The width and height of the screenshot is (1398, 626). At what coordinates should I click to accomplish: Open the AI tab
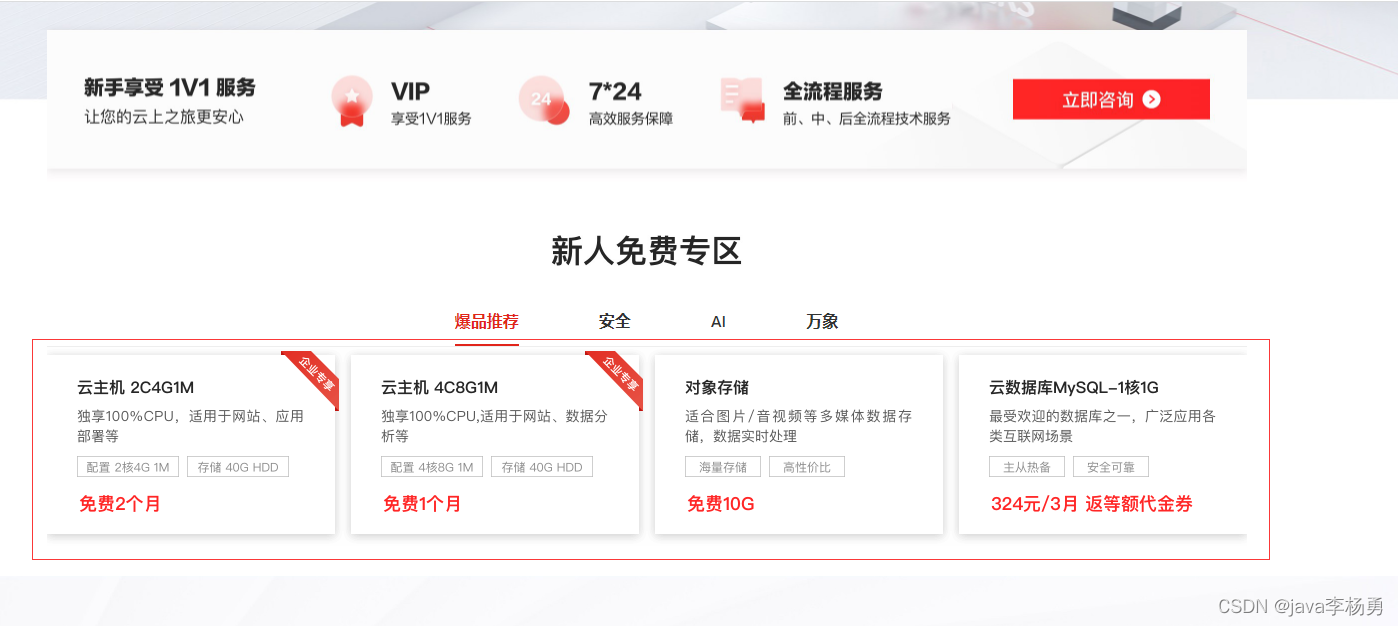718,322
